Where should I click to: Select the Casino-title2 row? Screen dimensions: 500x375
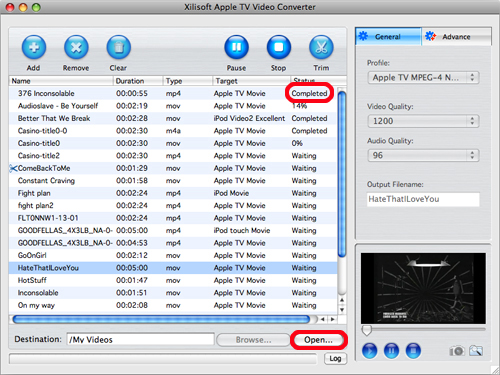click(x=173, y=156)
